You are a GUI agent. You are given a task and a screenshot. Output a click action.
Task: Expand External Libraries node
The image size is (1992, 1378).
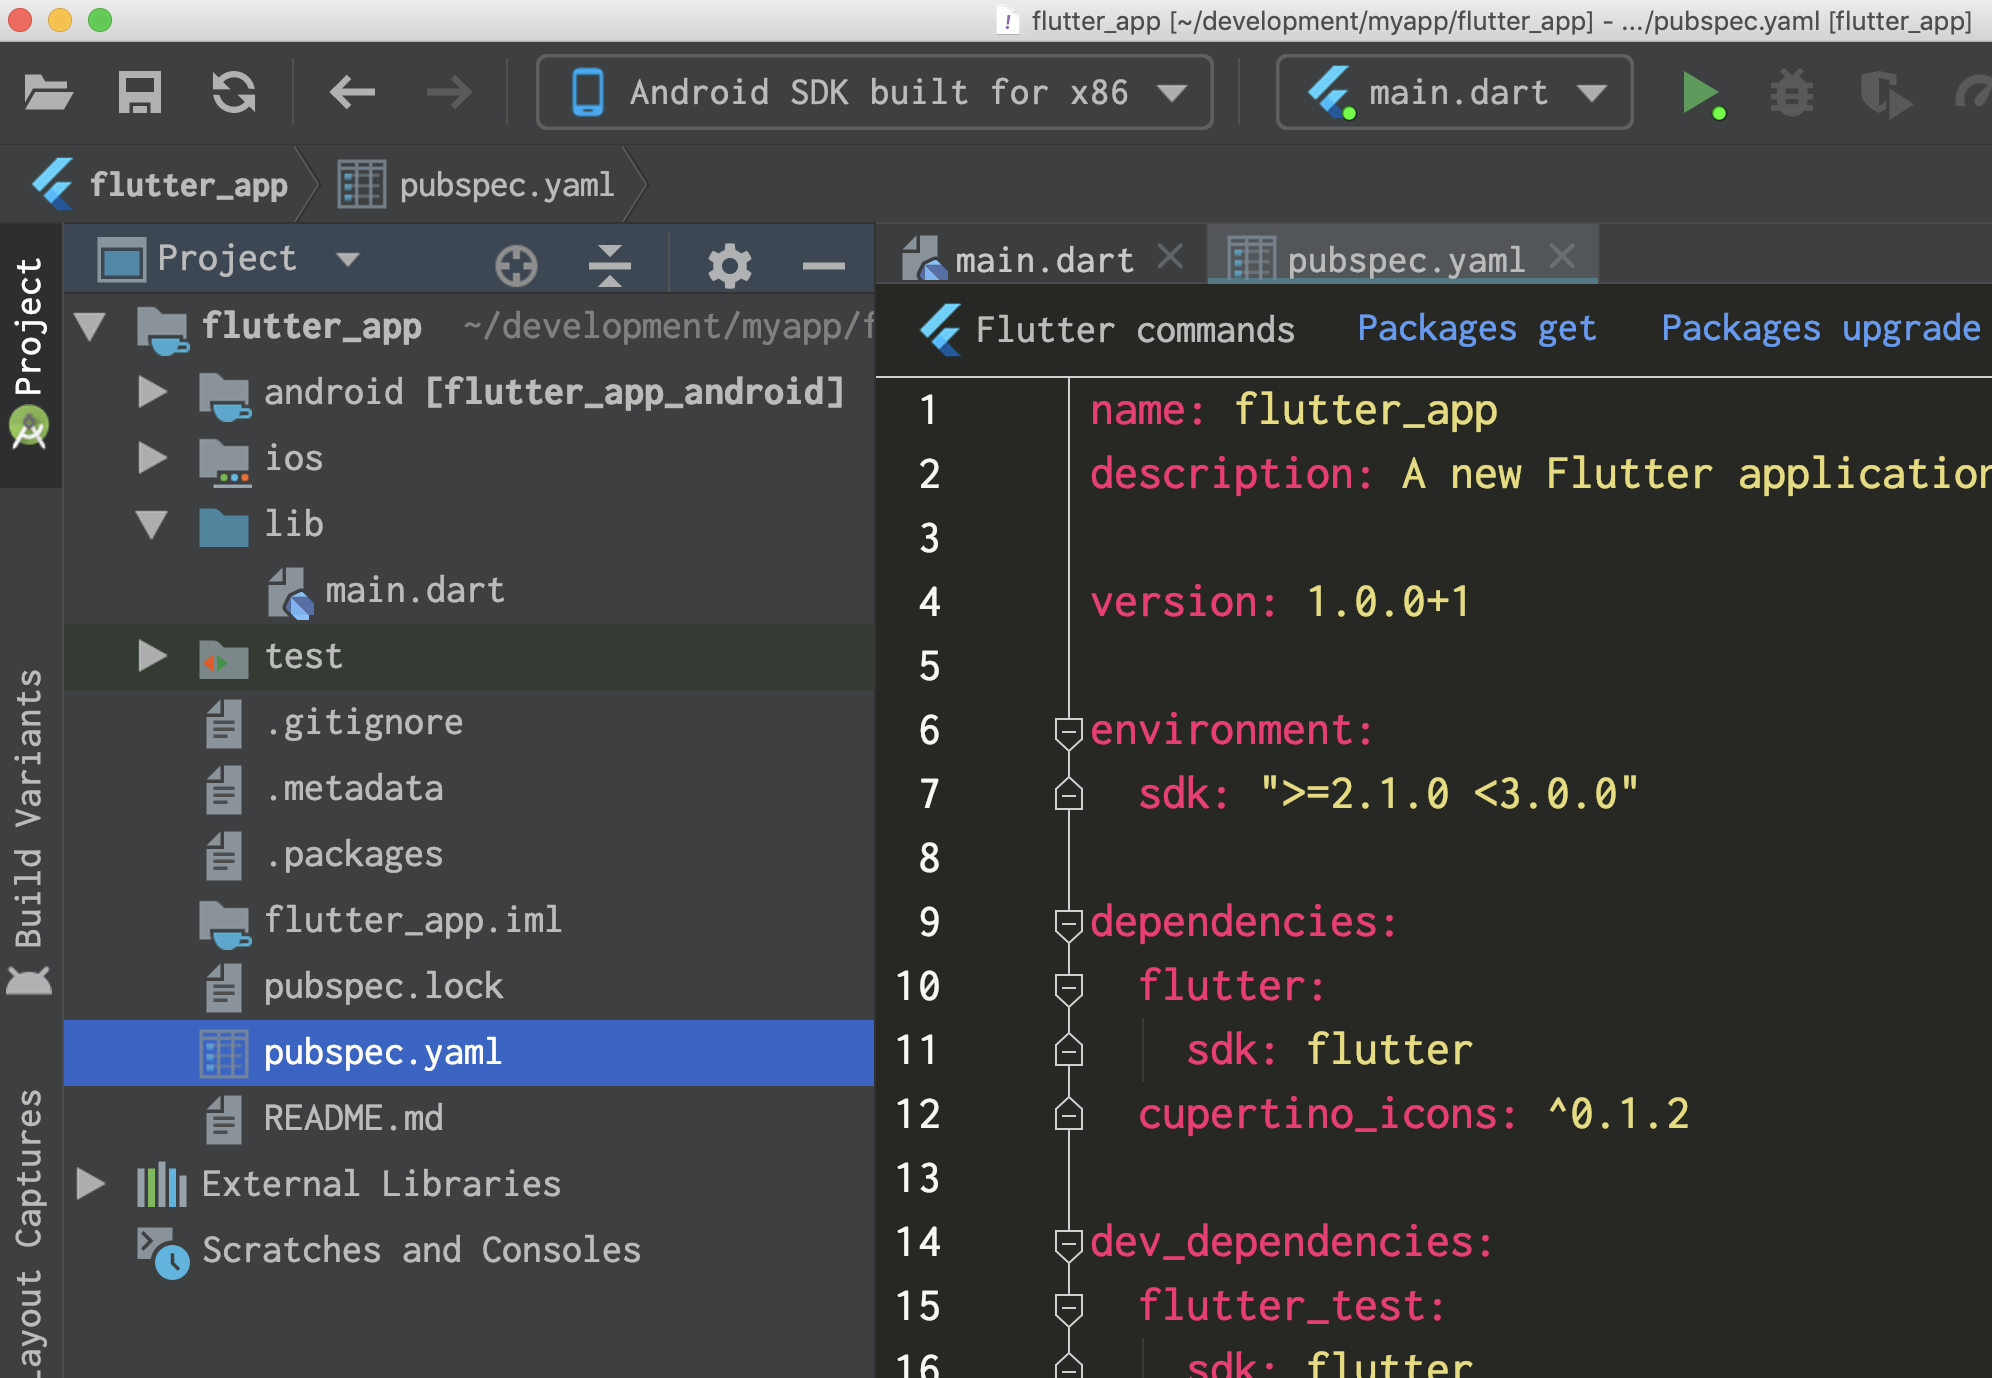[90, 1184]
